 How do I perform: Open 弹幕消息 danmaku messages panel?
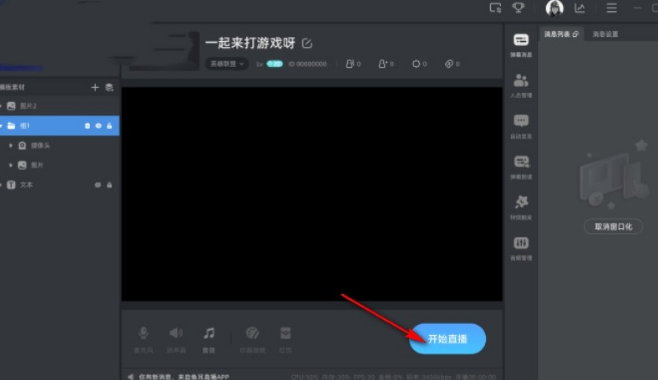521,45
